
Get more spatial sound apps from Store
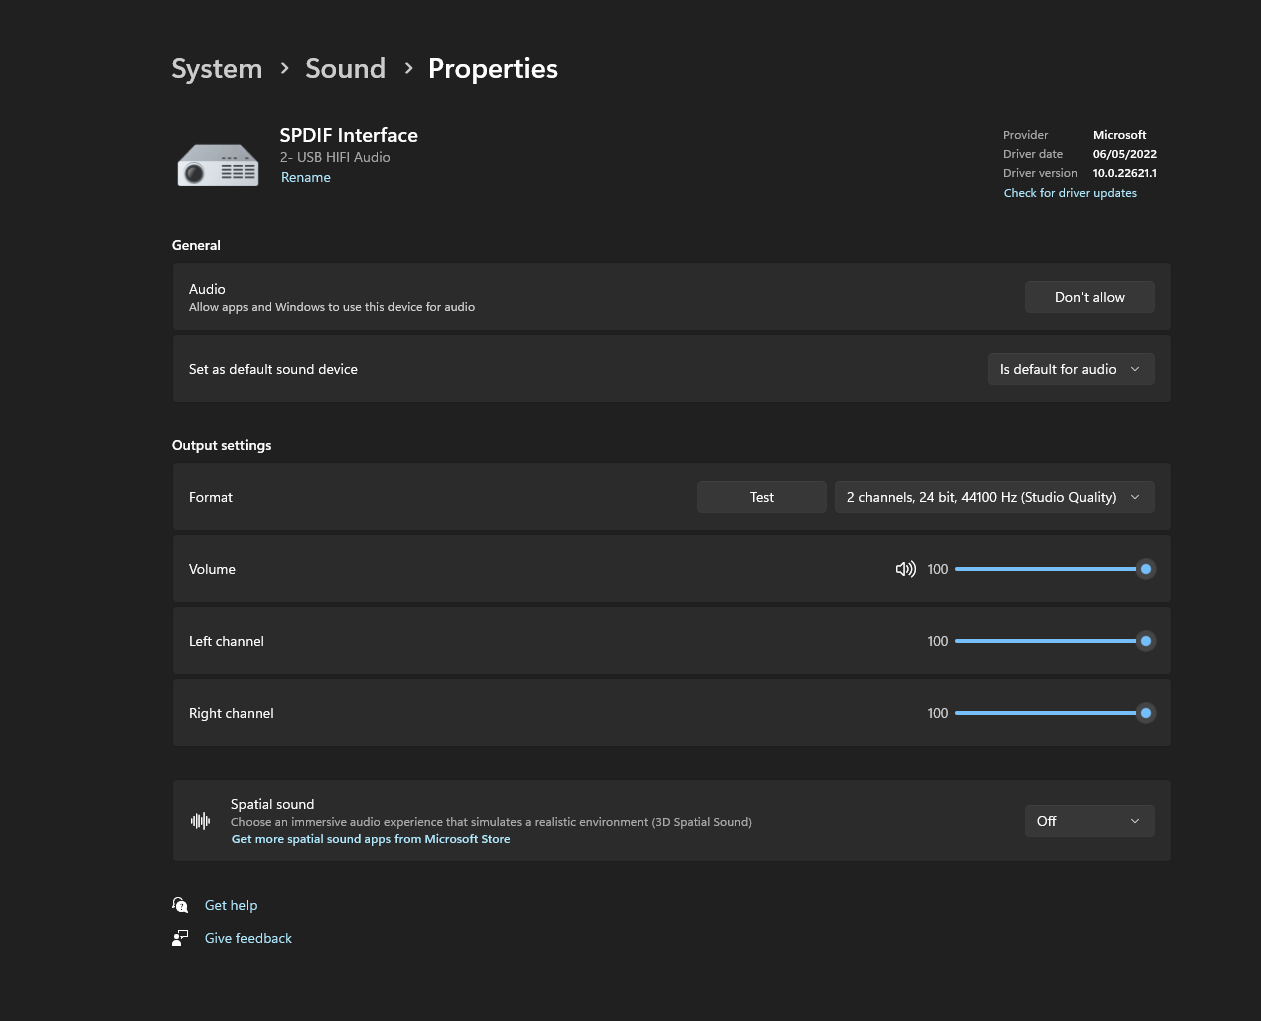pos(371,839)
